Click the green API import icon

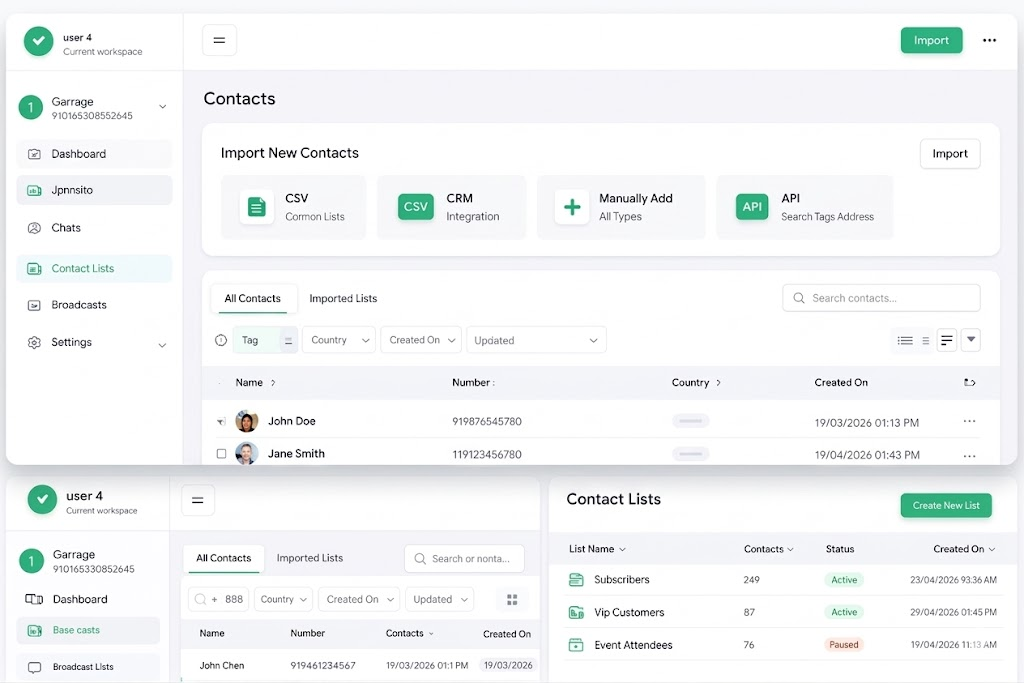pyautogui.click(x=751, y=207)
